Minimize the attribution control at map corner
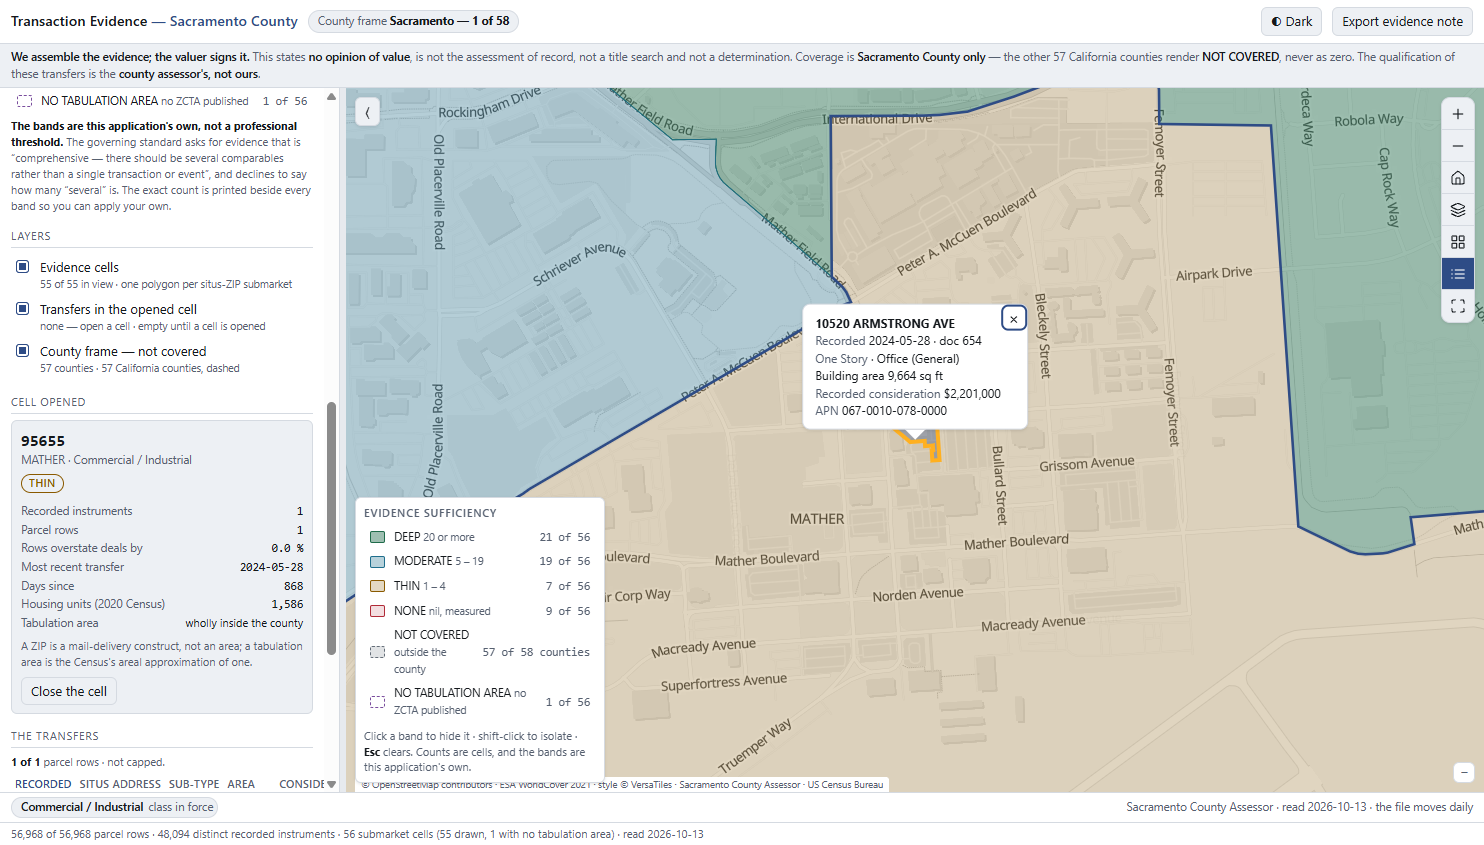Screen dimensions: 1484x845 coord(1464,772)
